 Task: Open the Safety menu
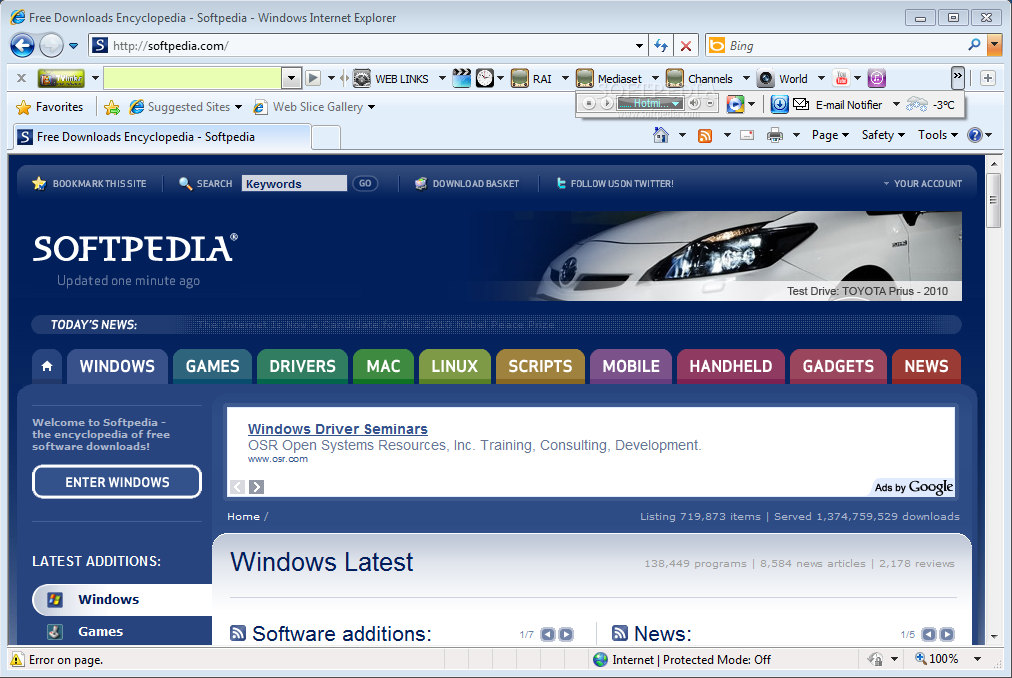pyautogui.click(x=883, y=135)
